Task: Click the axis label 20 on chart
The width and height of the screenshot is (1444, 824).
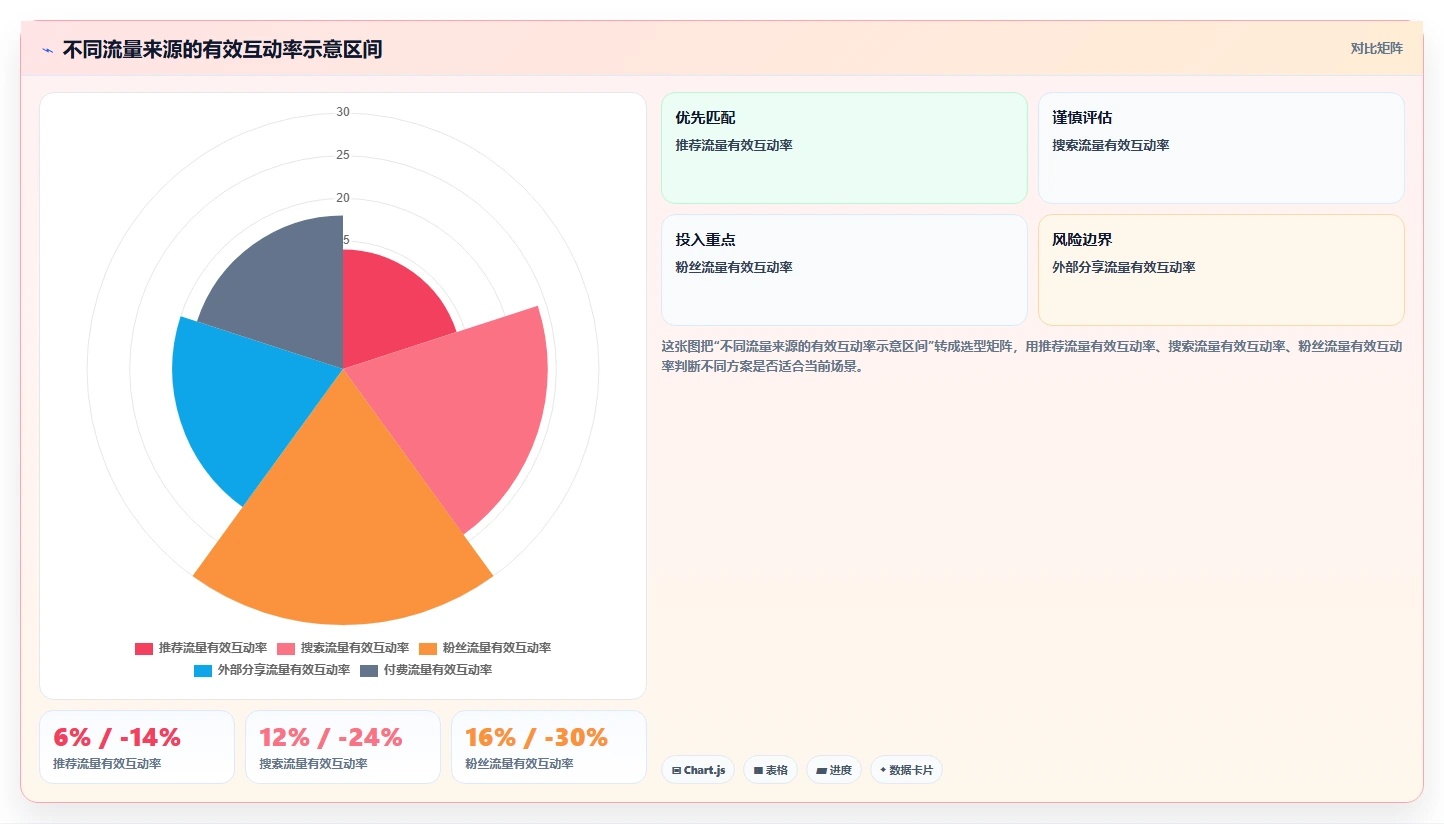Action: pyautogui.click(x=343, y=198)
